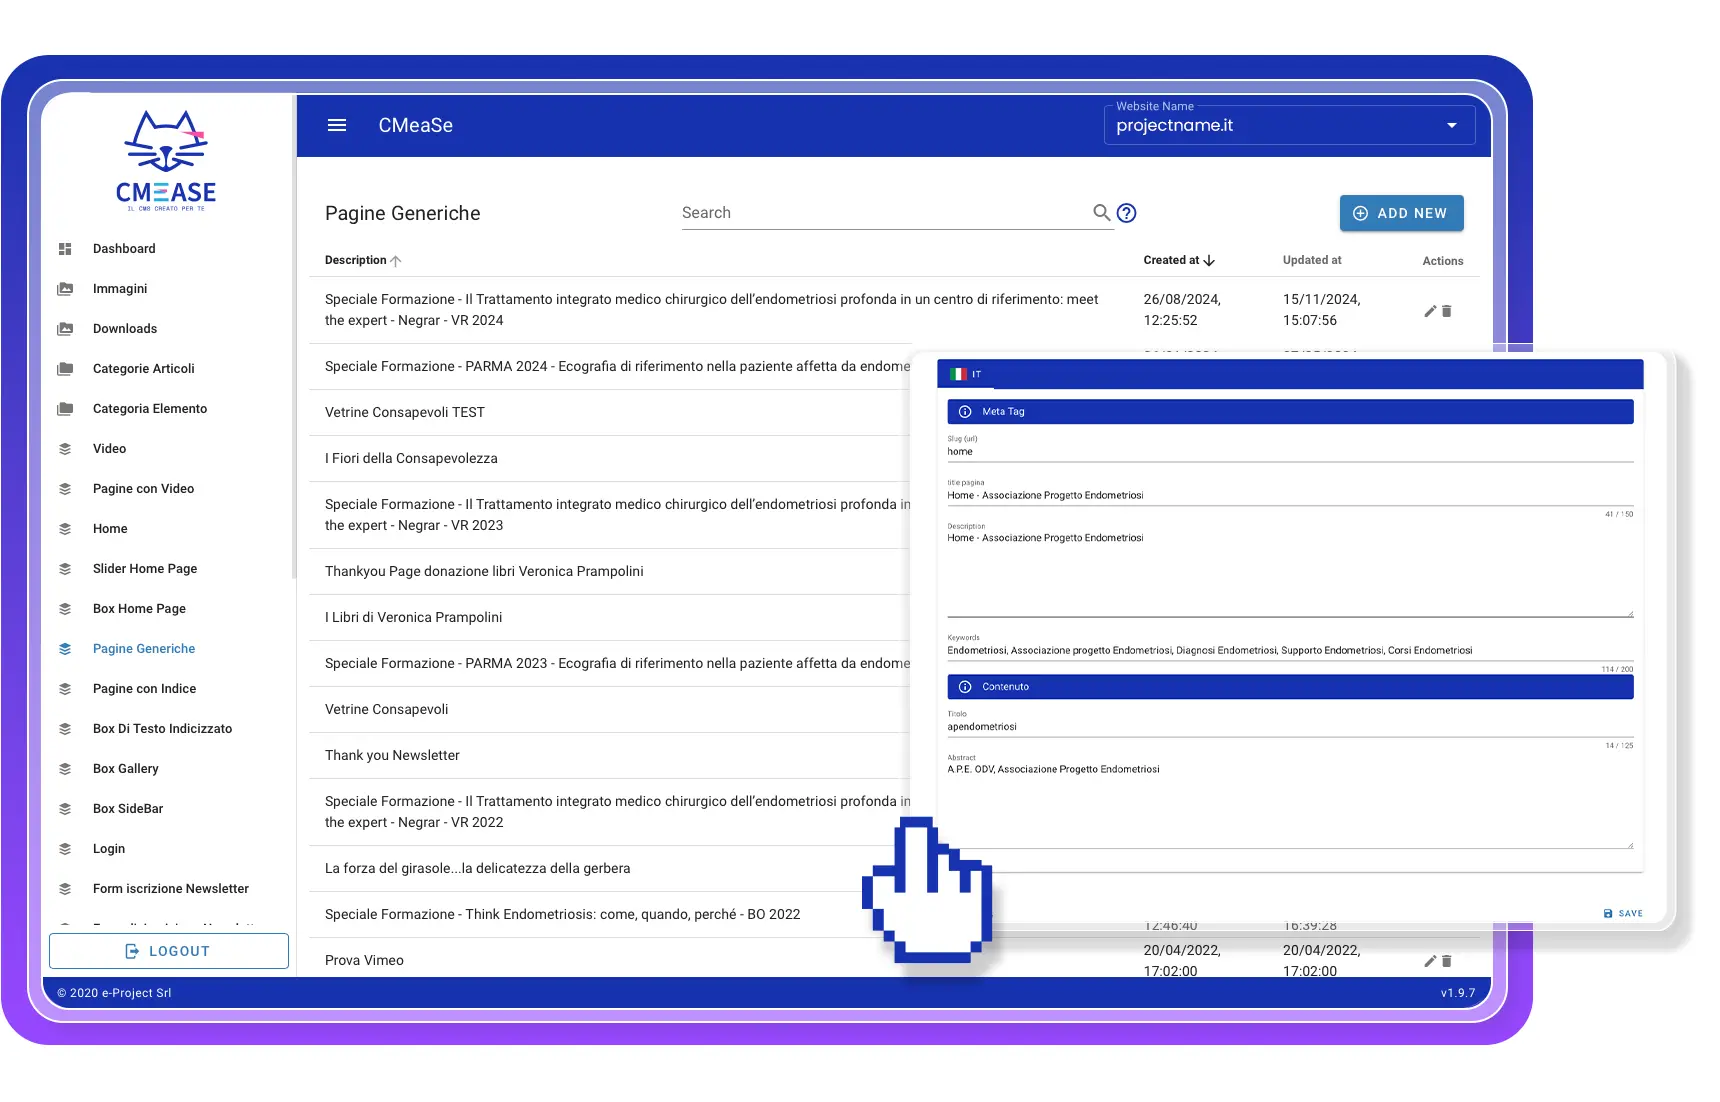1720x1102 pixels.
Task: Click the Home layers icon in sidebar
Action: coord(65,529)
